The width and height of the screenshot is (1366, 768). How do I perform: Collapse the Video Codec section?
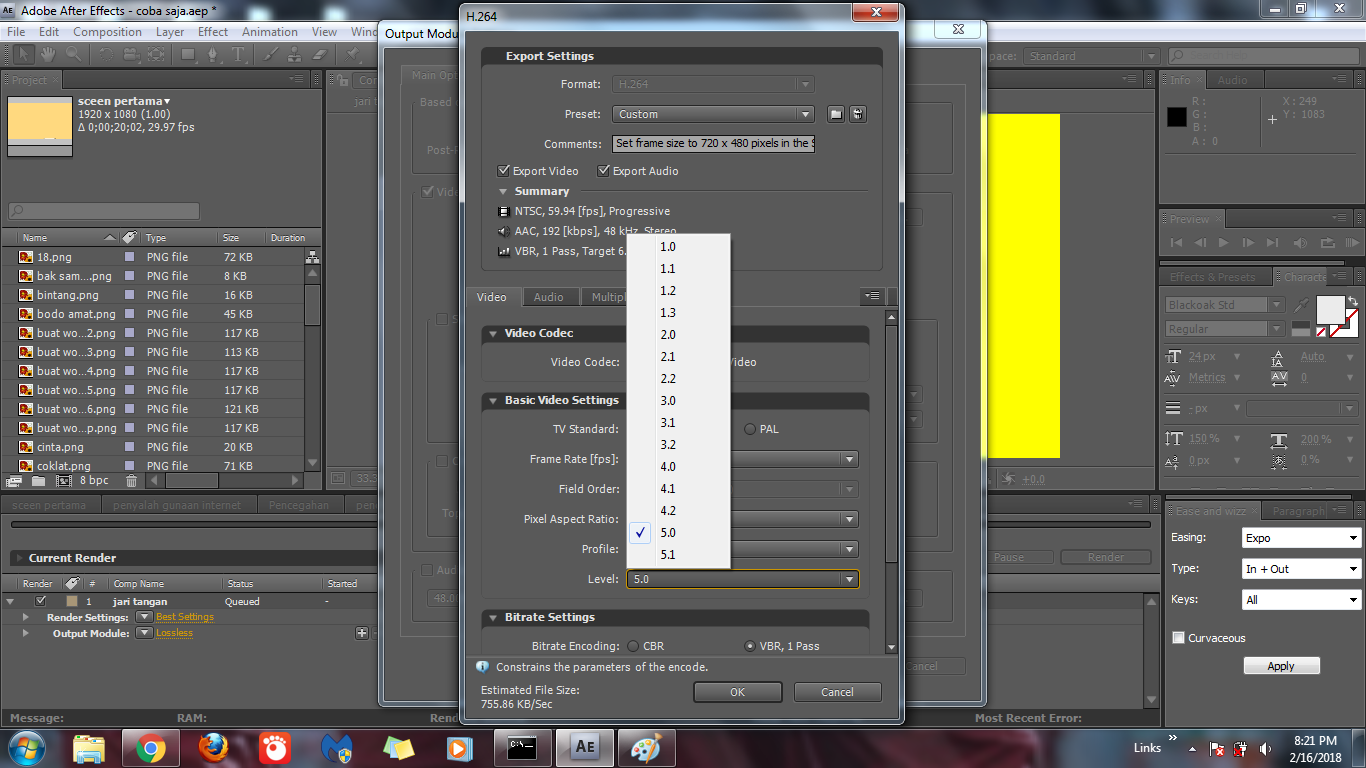493,333
